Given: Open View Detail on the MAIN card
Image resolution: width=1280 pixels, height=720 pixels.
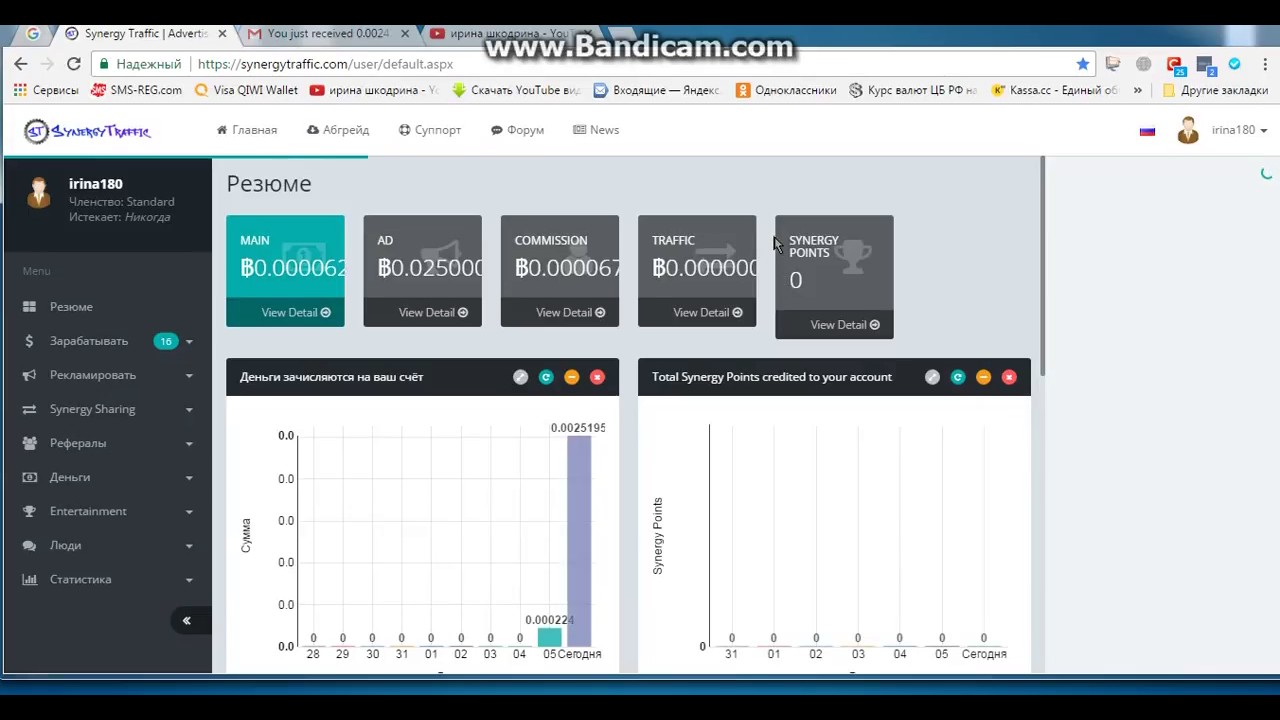Looking at the screenshot, I should (295, 312).
